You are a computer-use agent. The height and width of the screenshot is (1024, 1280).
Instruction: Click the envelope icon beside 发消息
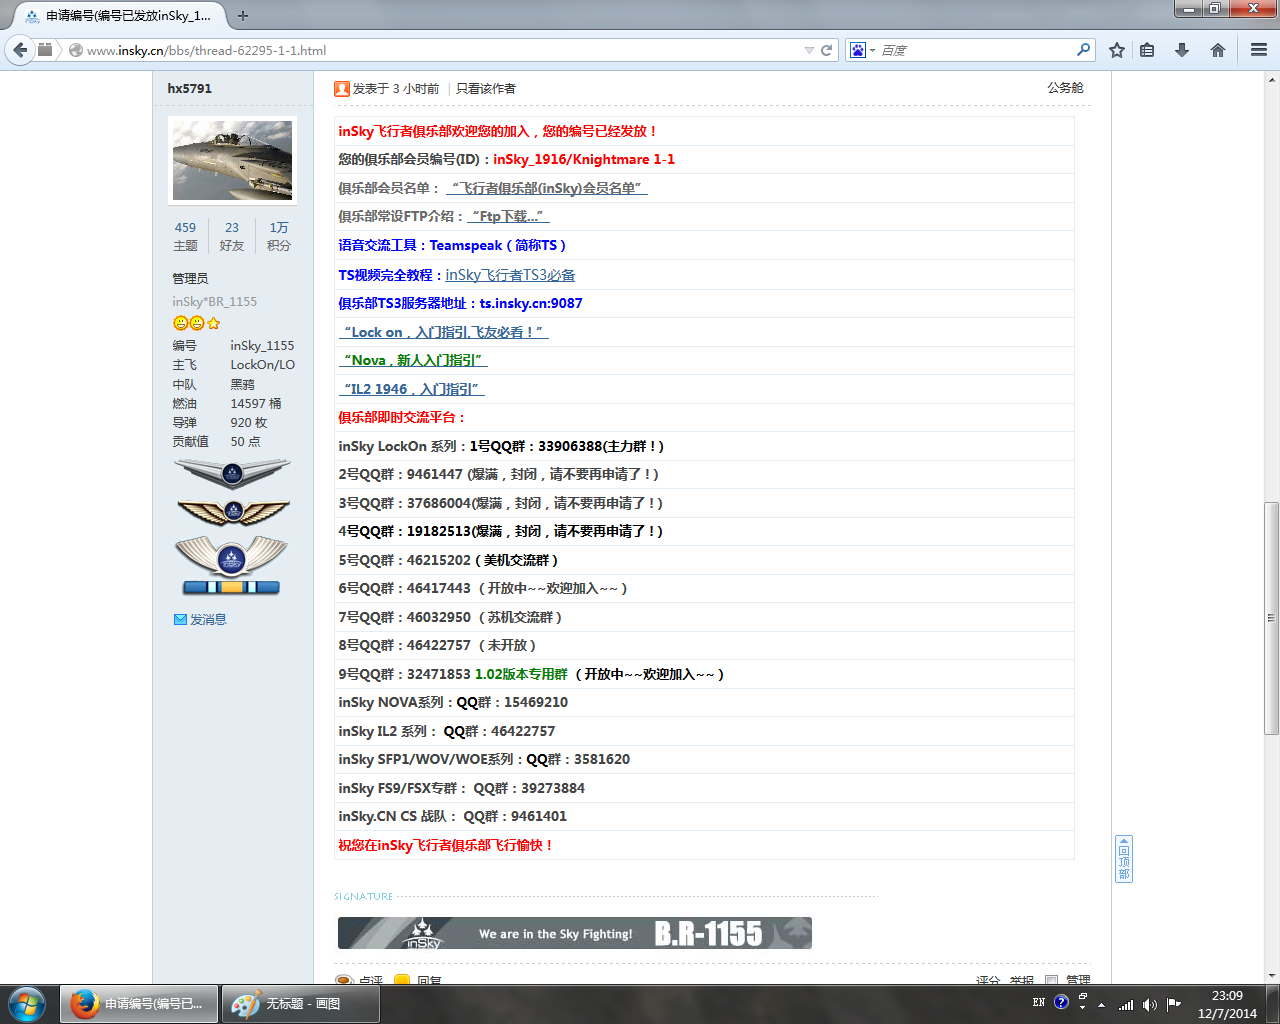pos(180,620)
